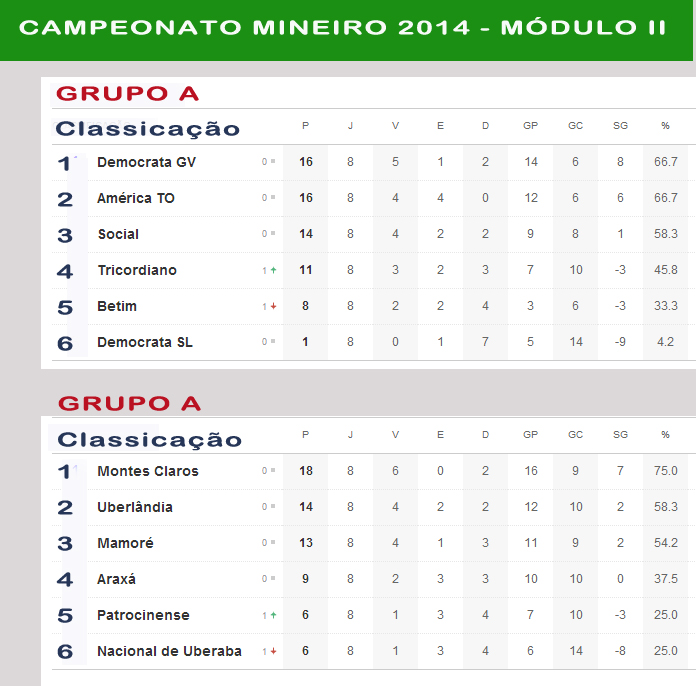This screenshot has width=696, height=686.
Task: Open the América TO team row
Action: (x=373, y=198)
